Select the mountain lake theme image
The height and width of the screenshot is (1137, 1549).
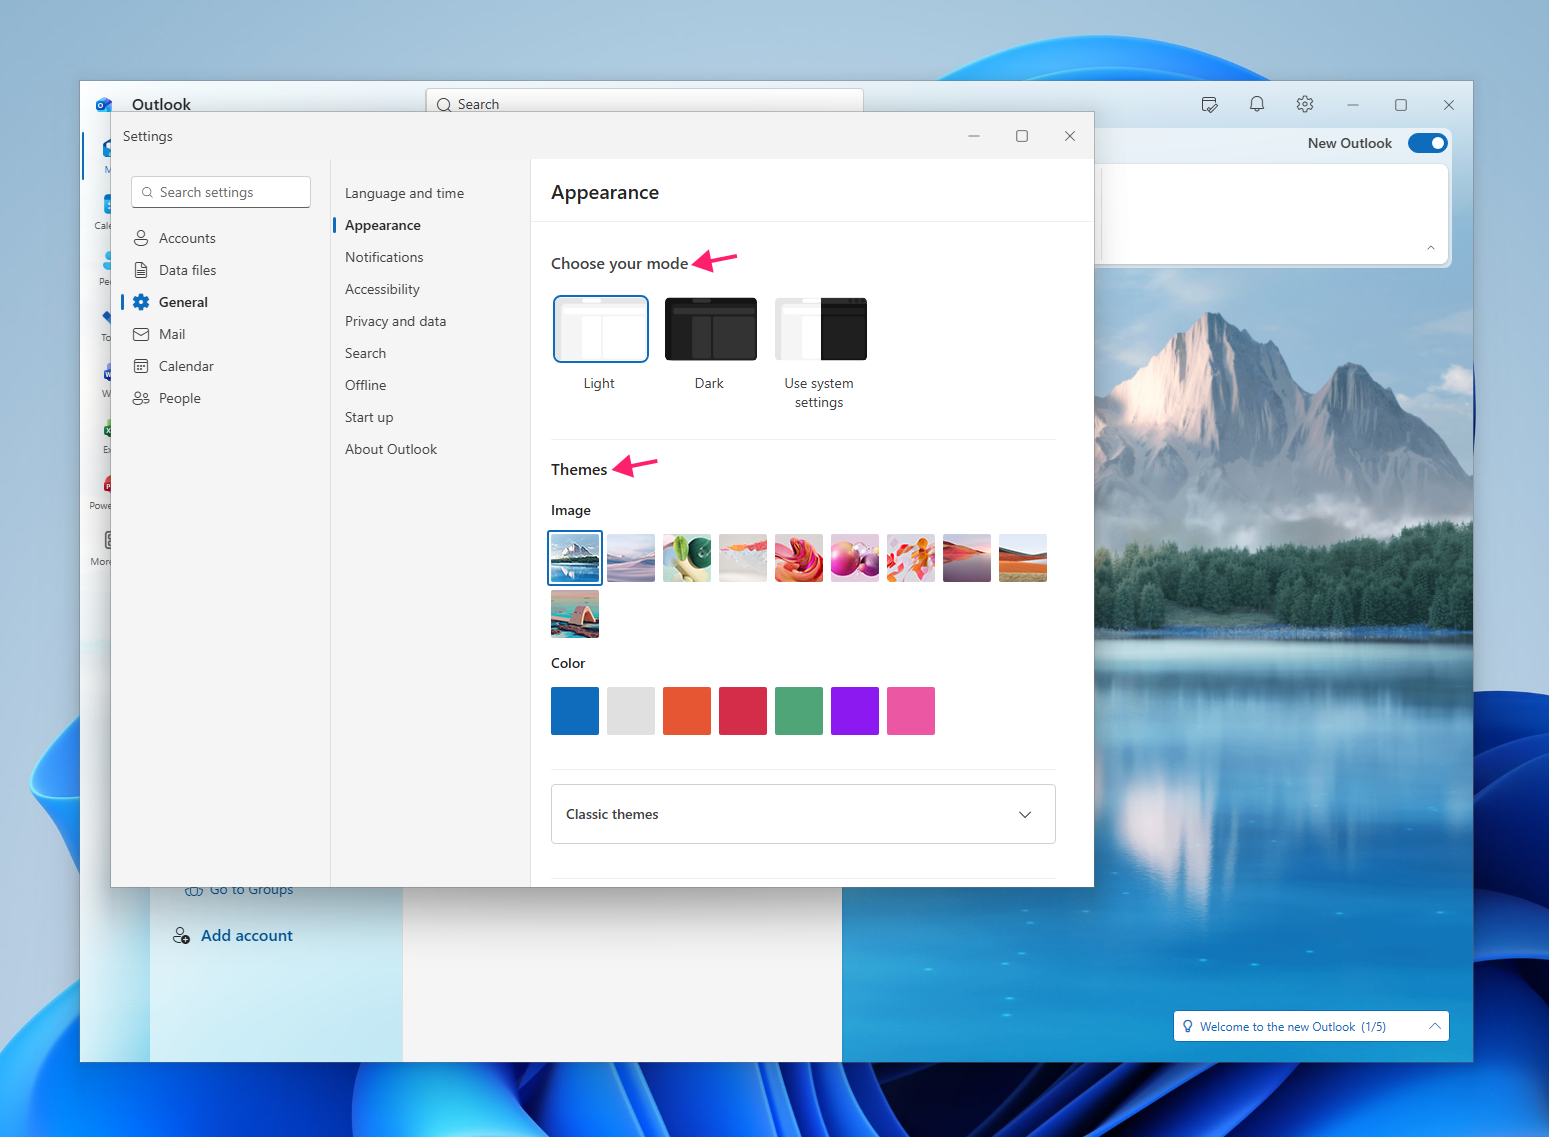(575, 558)
